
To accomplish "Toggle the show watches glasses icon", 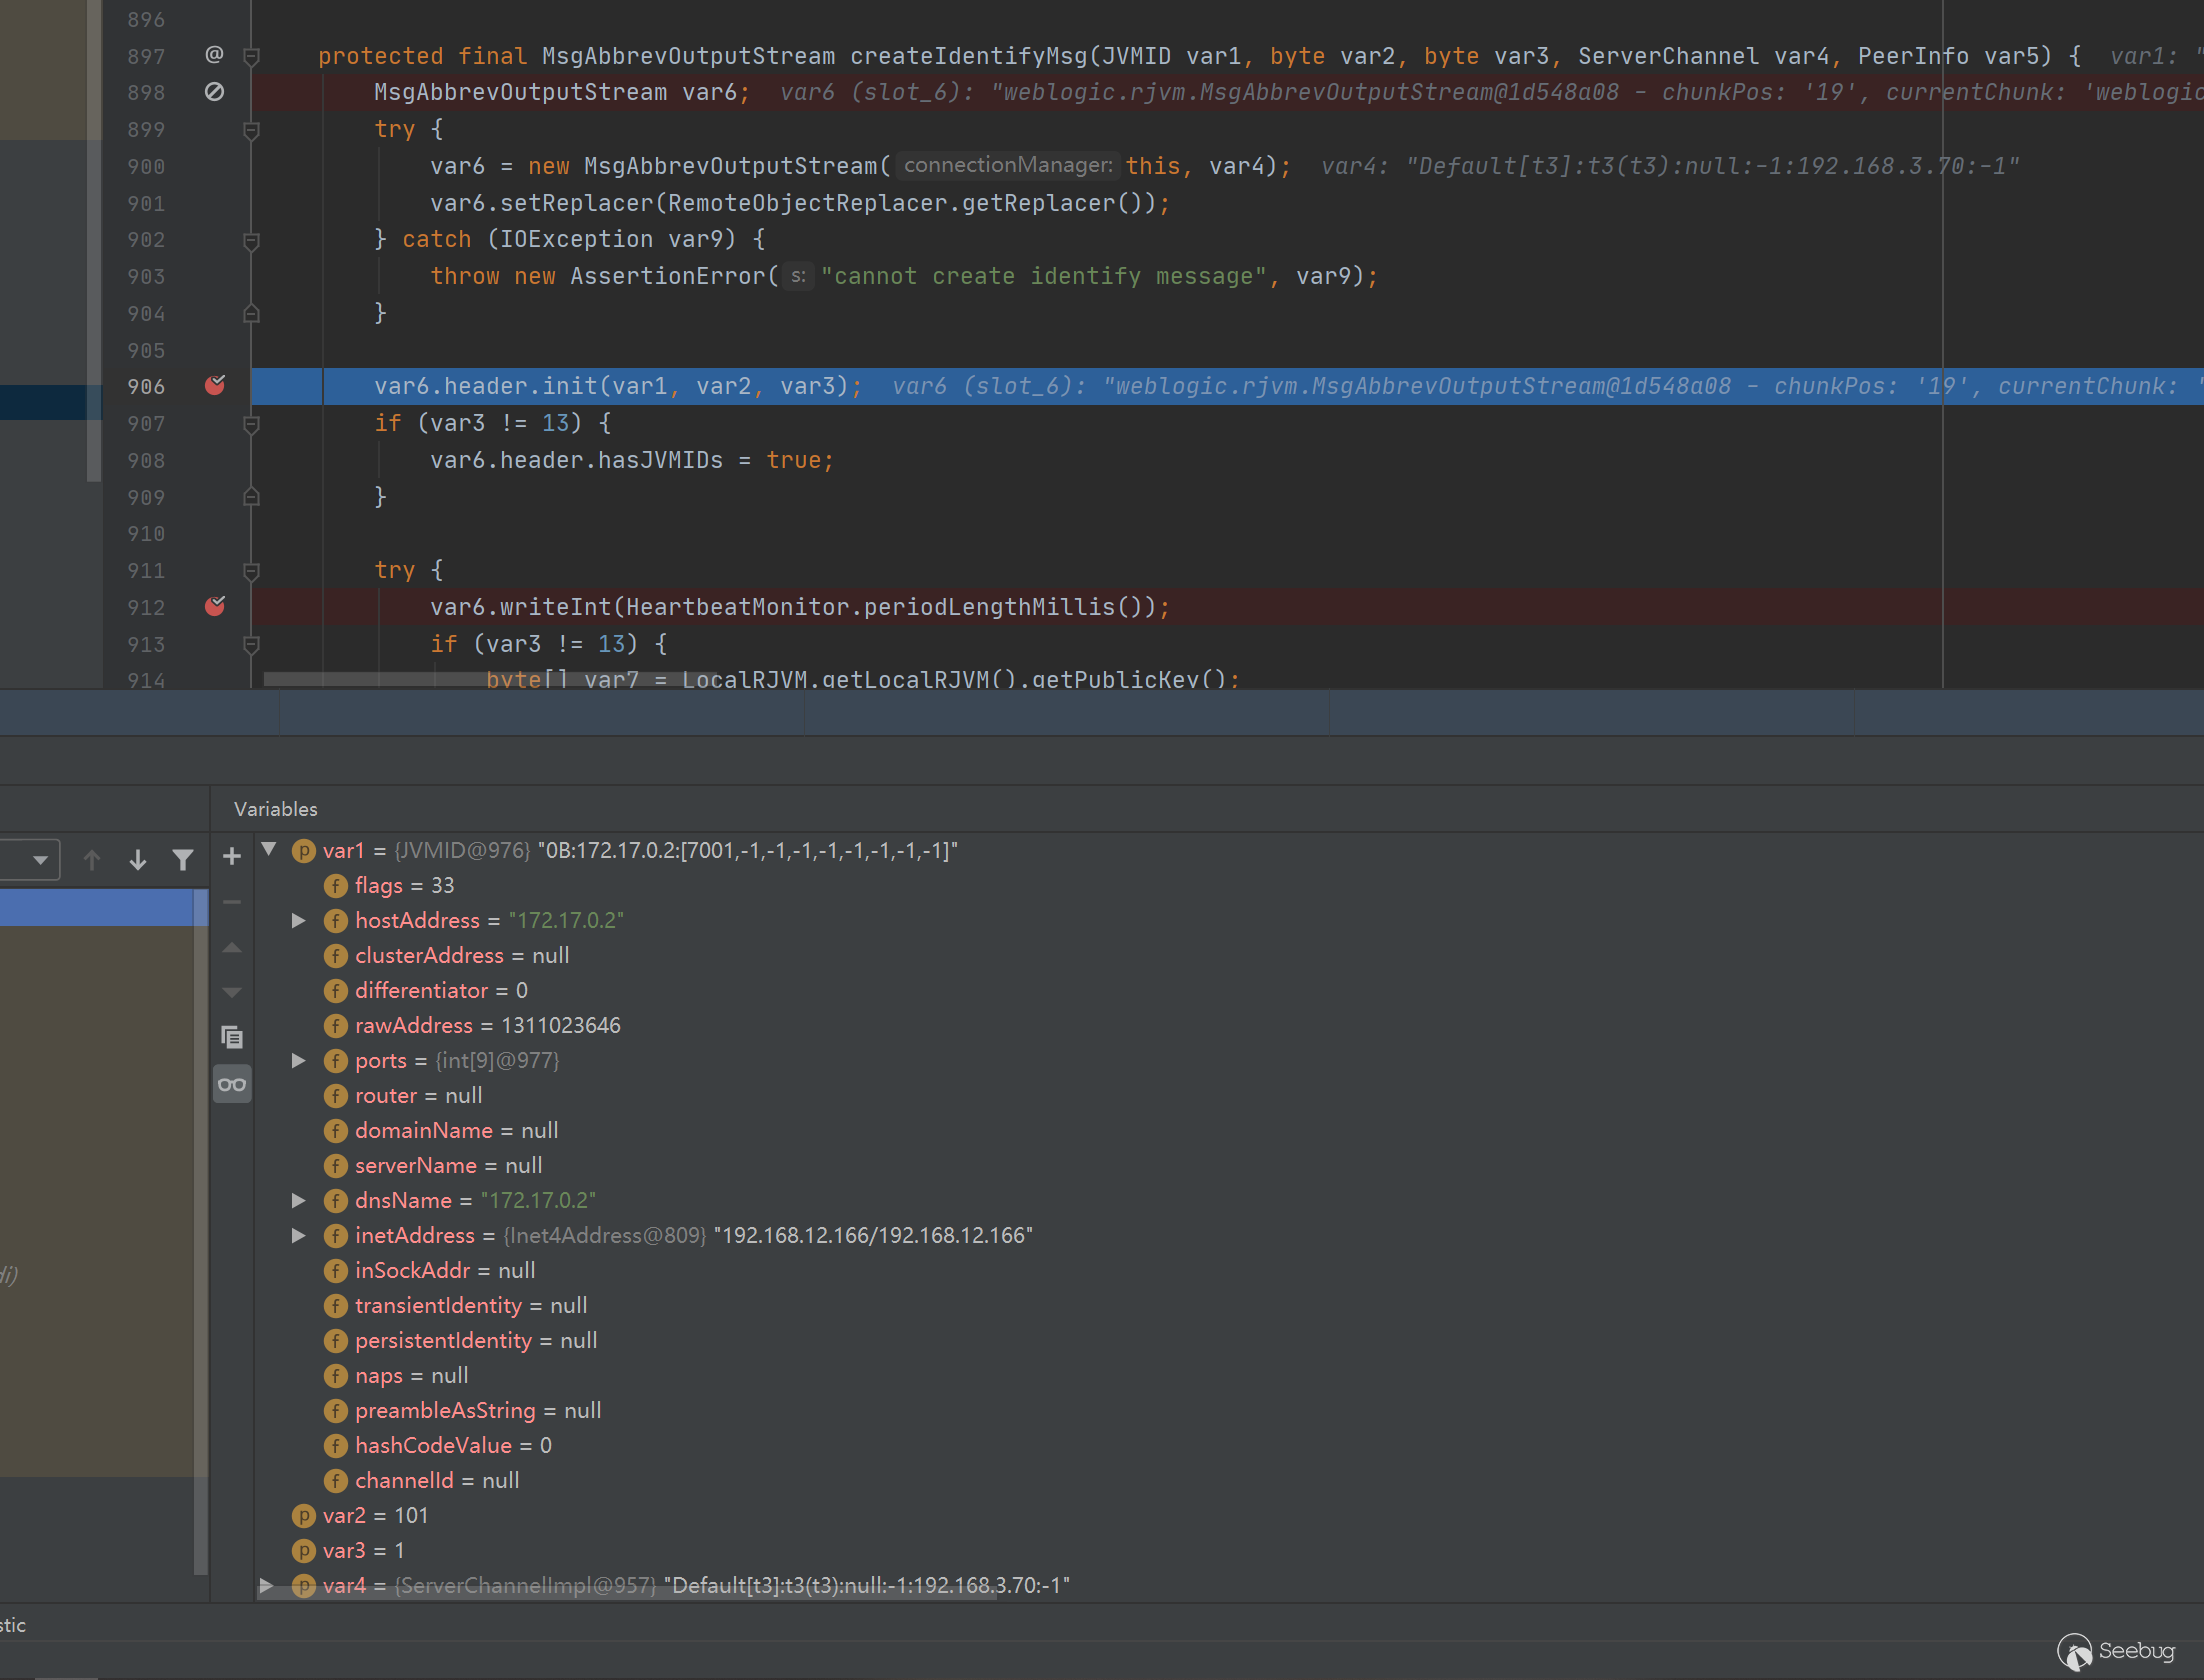I will tap(232, 1085).
